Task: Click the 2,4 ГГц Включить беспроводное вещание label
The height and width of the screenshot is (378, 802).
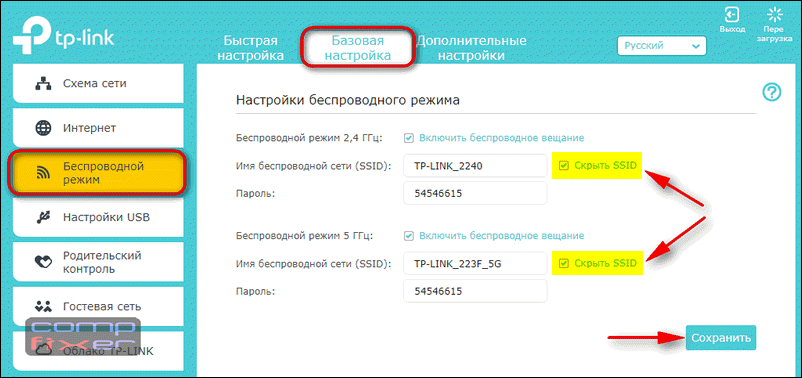Action: pos(502,138)
